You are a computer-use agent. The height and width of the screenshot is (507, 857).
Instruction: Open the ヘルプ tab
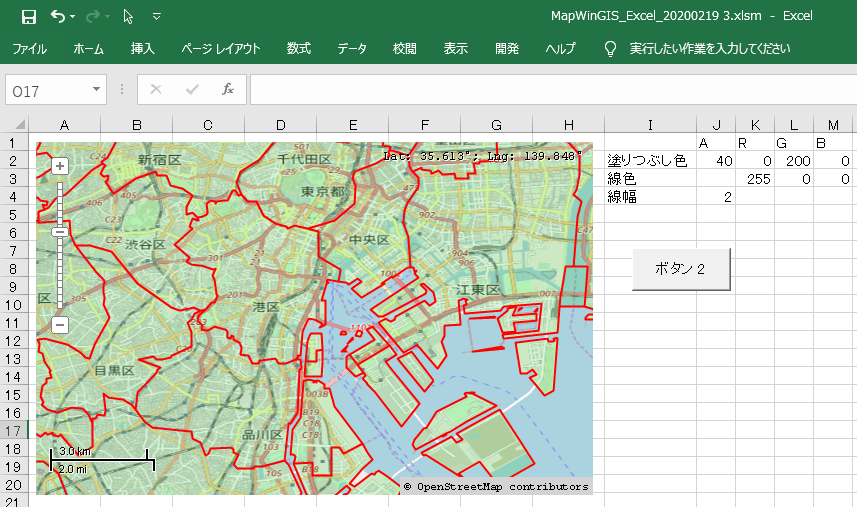[x=560, y=49]
